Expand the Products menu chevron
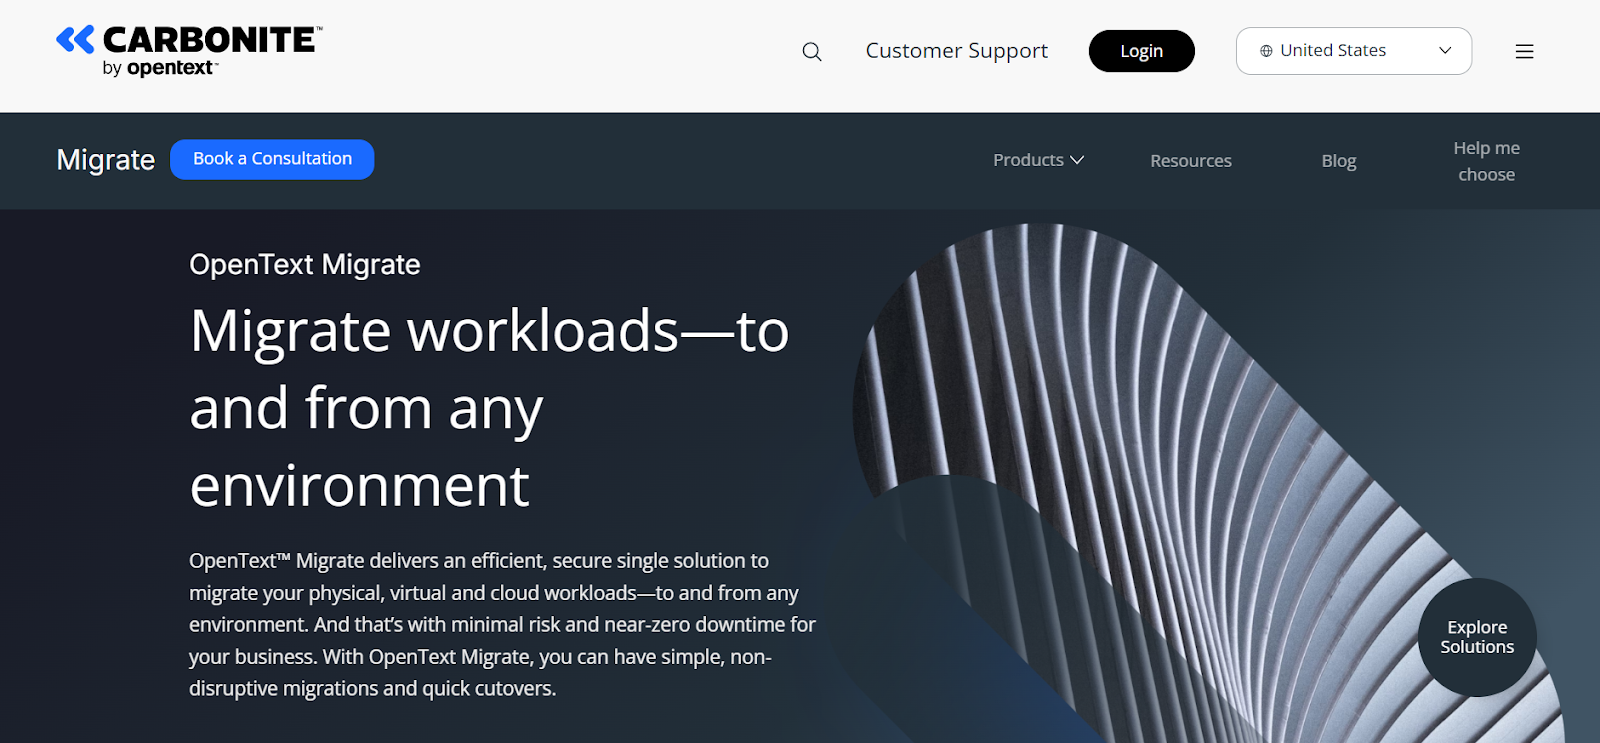 [1077, 160]
